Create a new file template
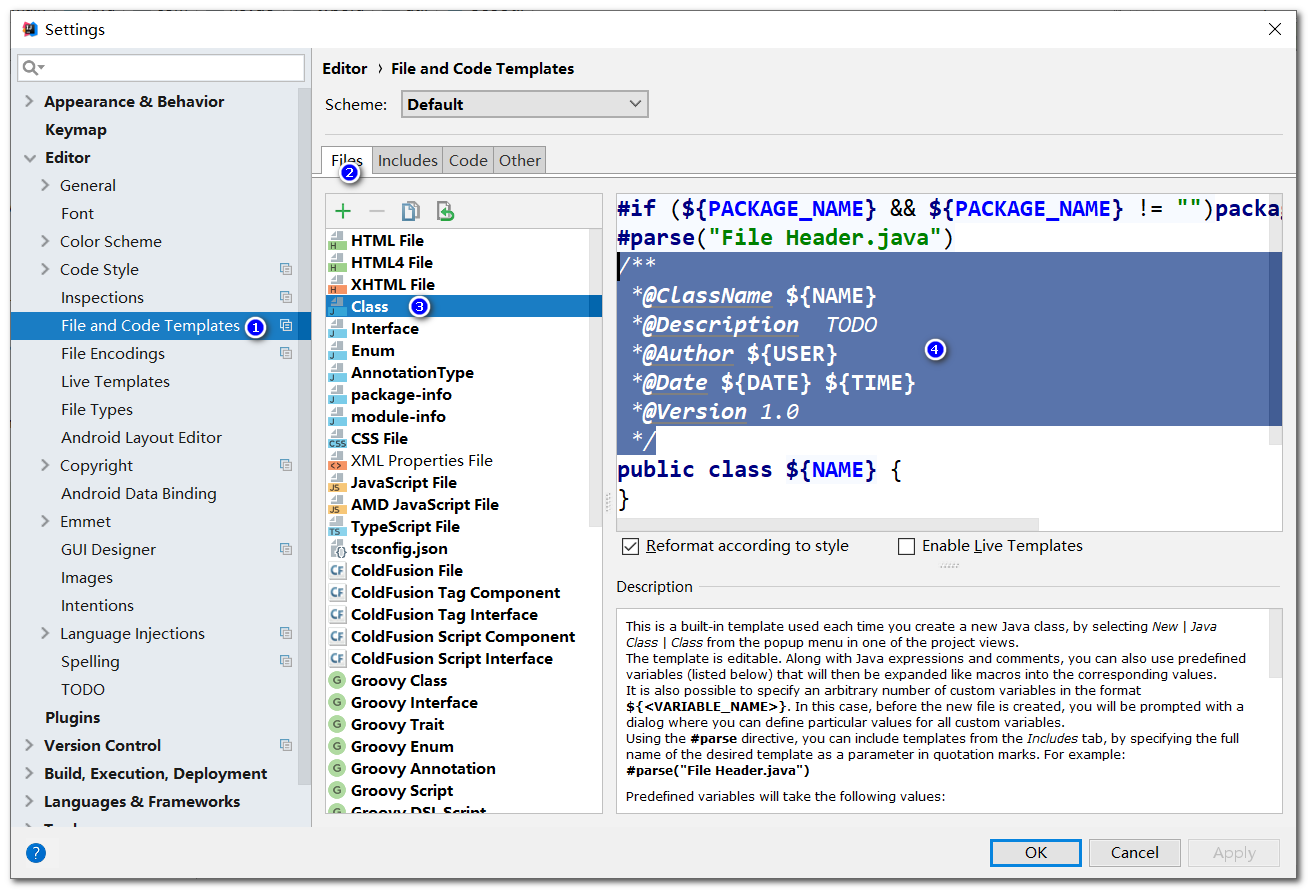 point(343,211)
